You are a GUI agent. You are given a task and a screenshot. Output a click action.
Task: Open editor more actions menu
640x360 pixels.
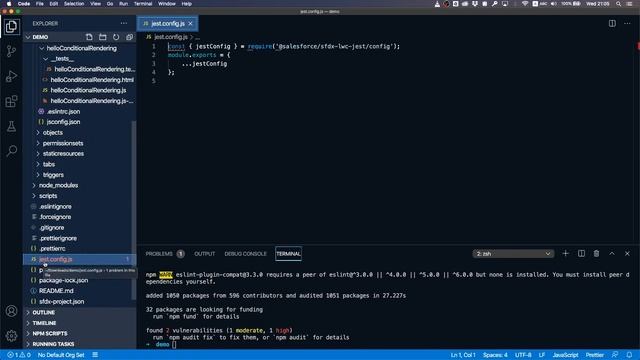pyautogui.click(x=627, y=23)
